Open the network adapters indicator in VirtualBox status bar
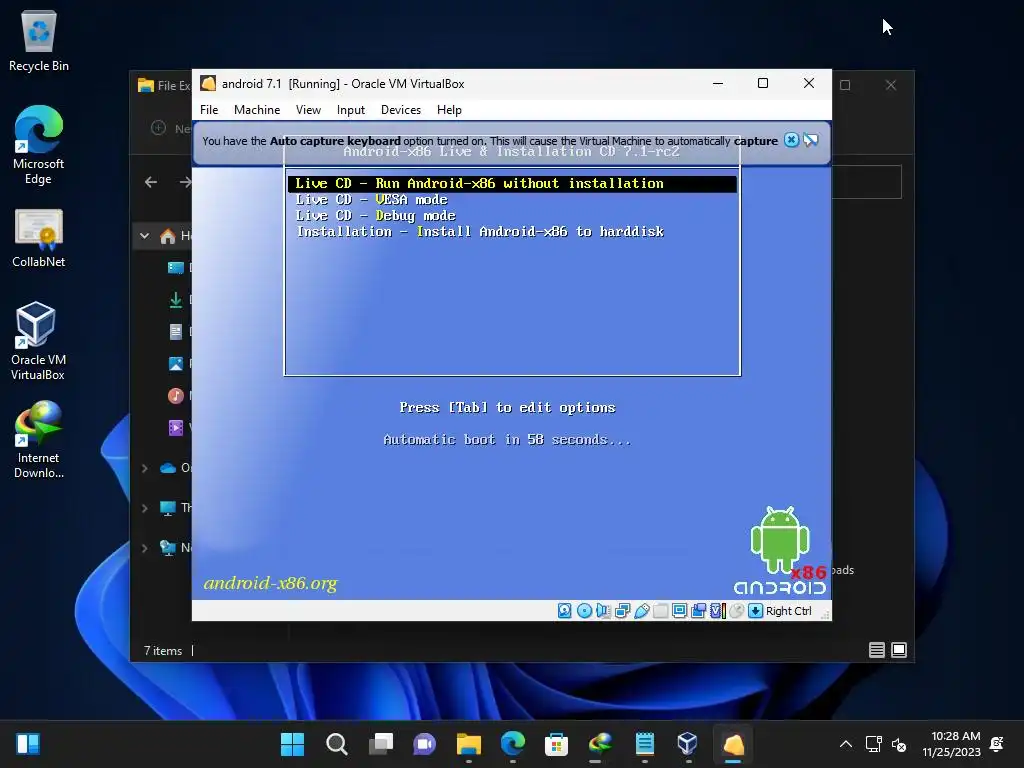This screenshot has width=1024, height=768. (622, 611)
